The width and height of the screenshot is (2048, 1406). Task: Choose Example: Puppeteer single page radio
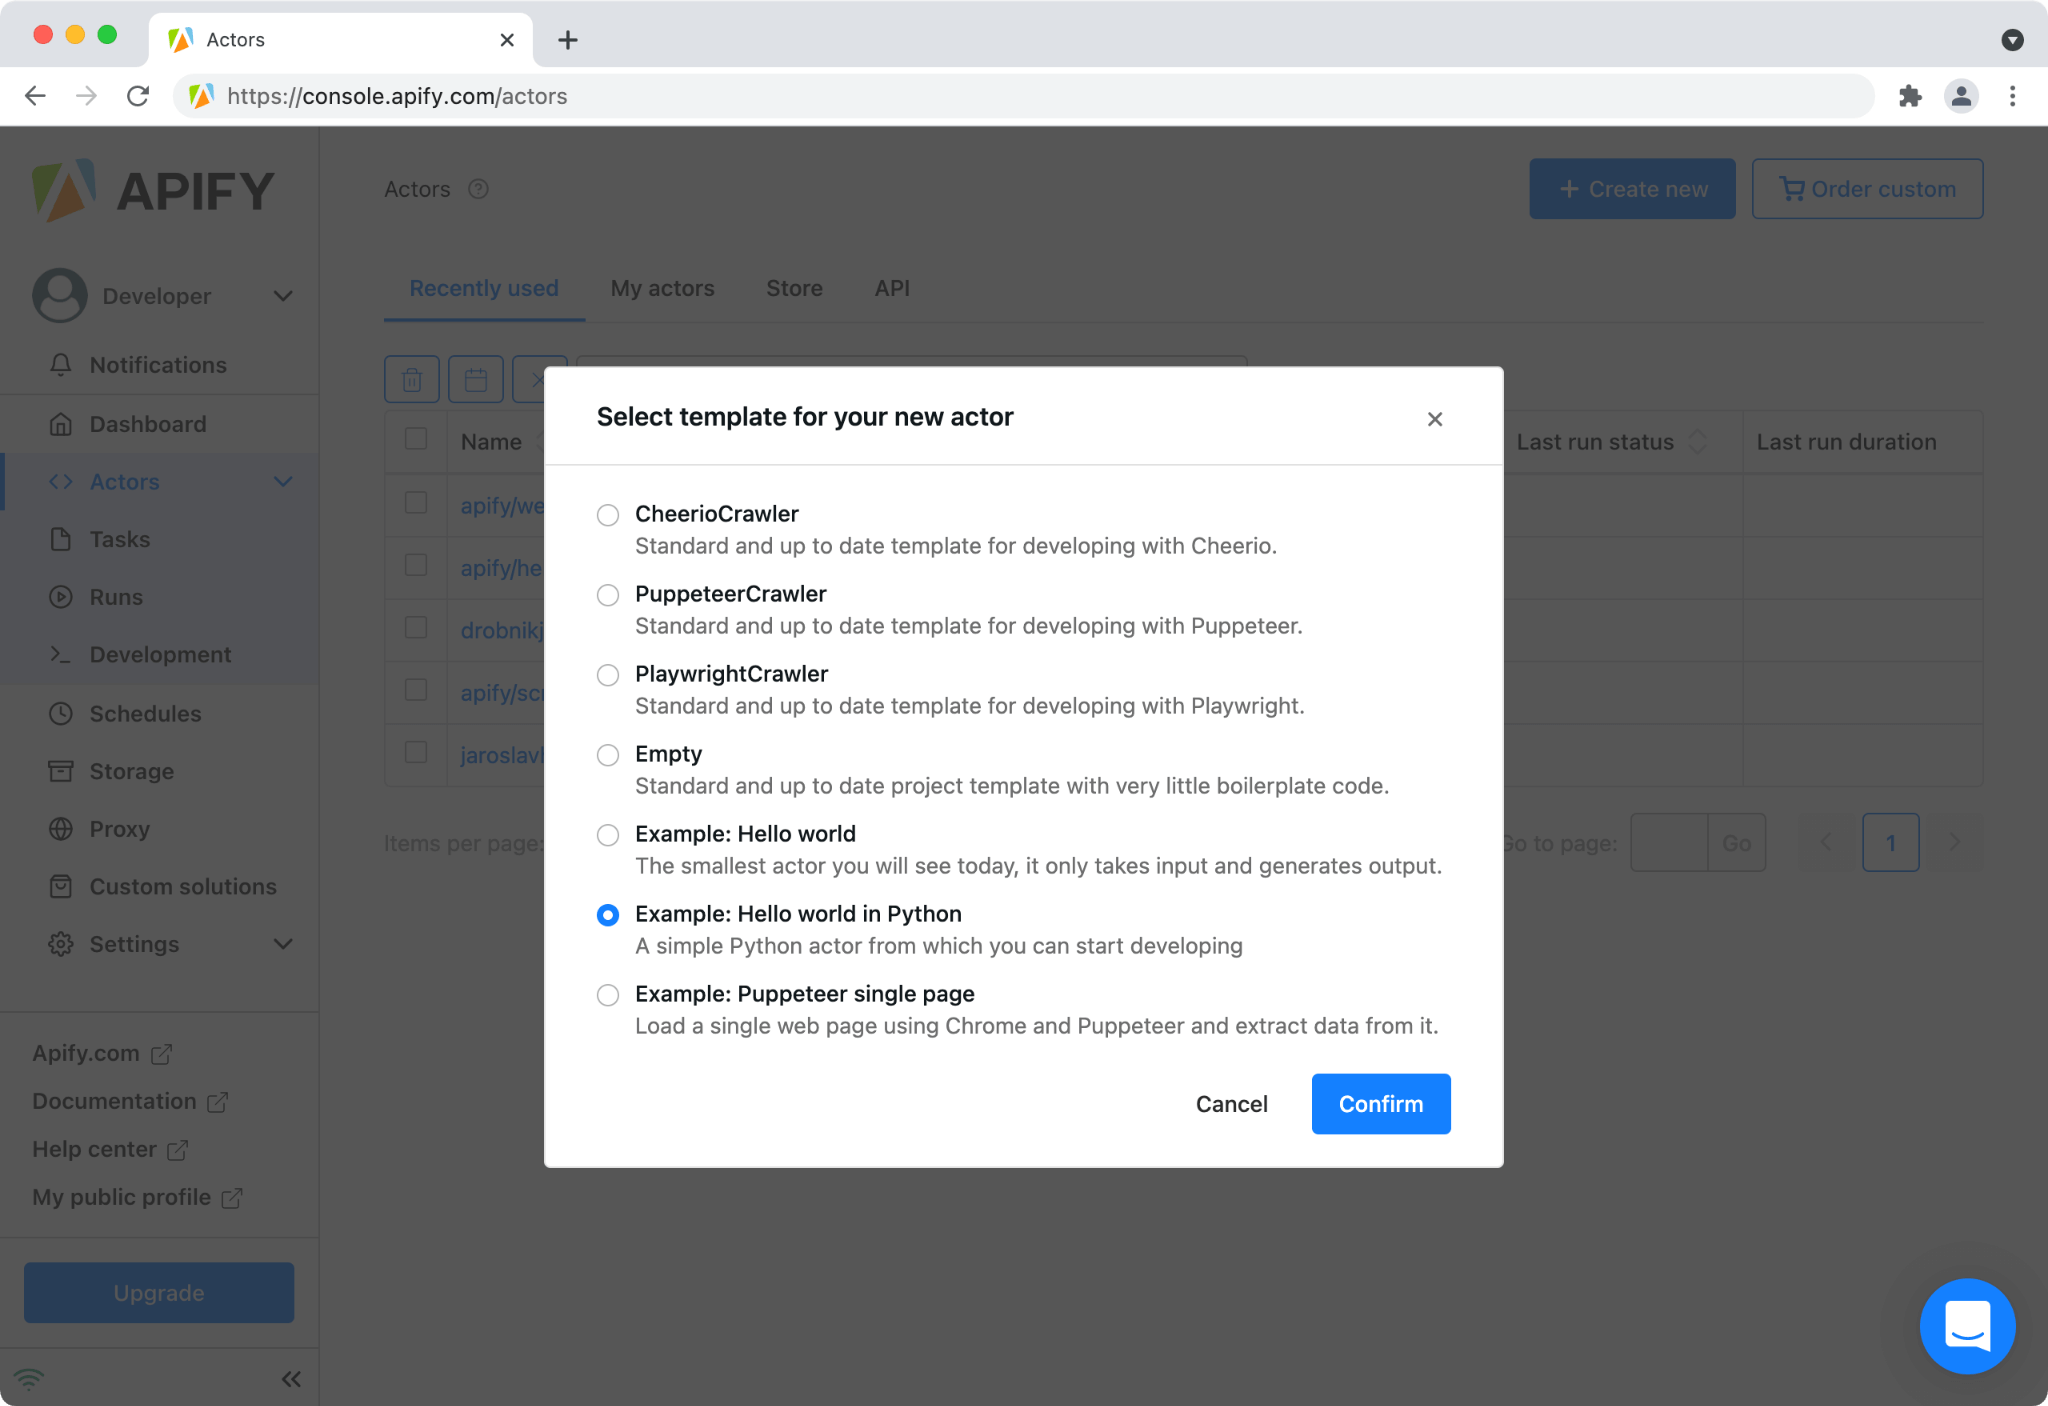pos(608,995)
